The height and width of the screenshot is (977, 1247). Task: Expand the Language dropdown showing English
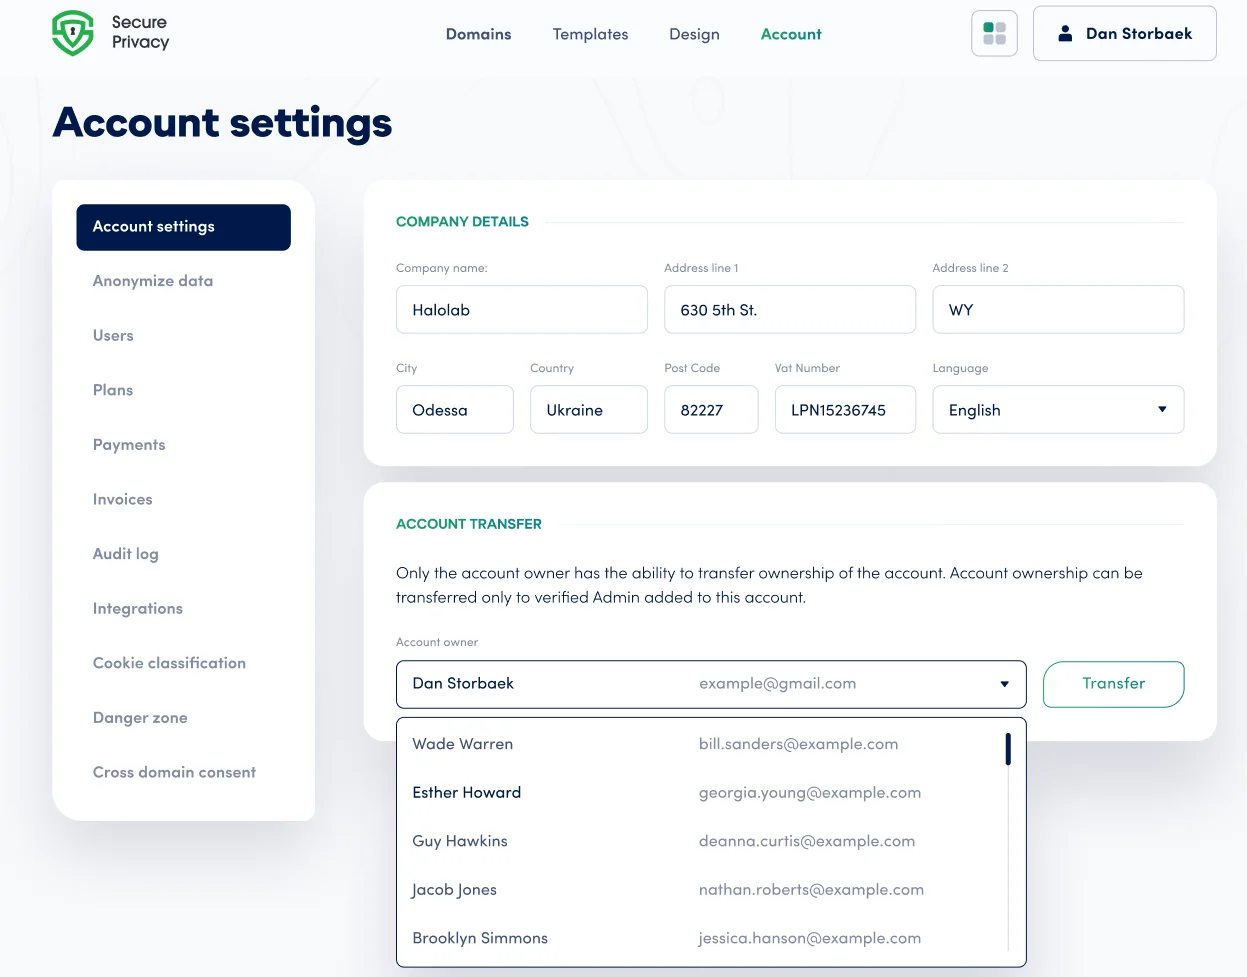(x=1160, y=409)
